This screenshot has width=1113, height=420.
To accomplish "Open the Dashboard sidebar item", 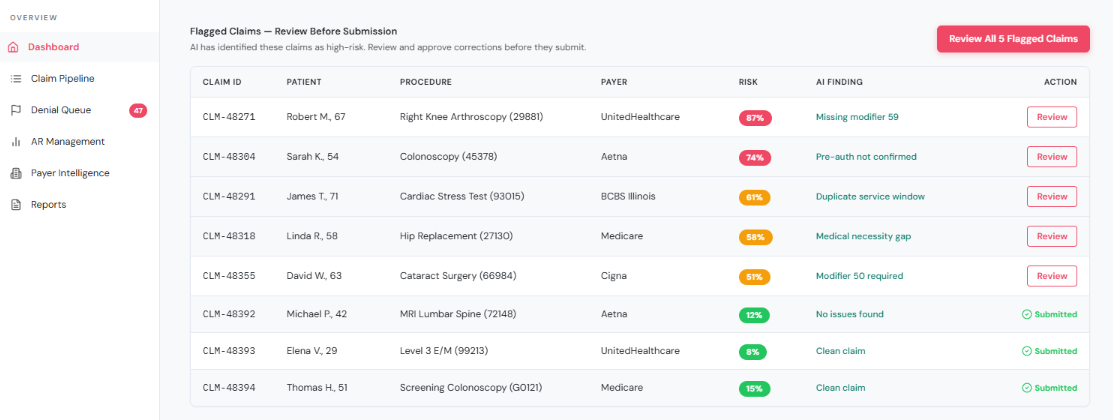I will pyautogui.click(x=80, y=48).
